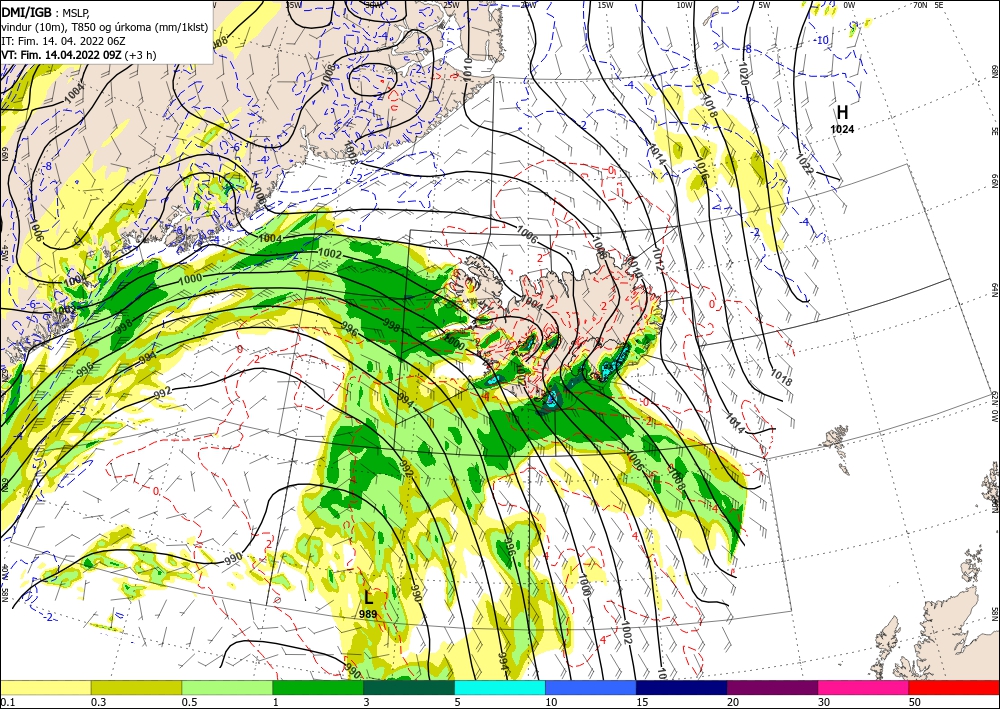This screenshot has width=1000, height=709.
Task: Pick the blue 10–15 legend swatch
Action: click(x=591, y=687)
